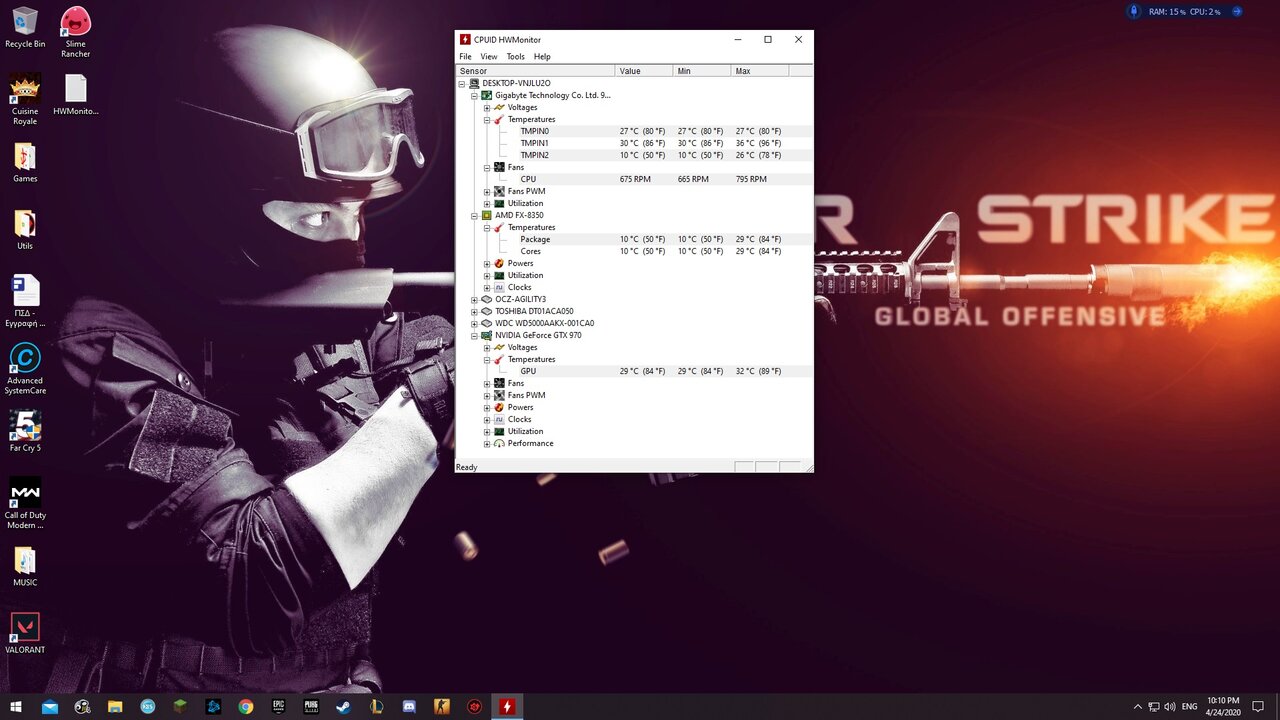1280x720 pixels.
Task: Open the Recycle Bin desktop icon
Action: tap(25, 27)
